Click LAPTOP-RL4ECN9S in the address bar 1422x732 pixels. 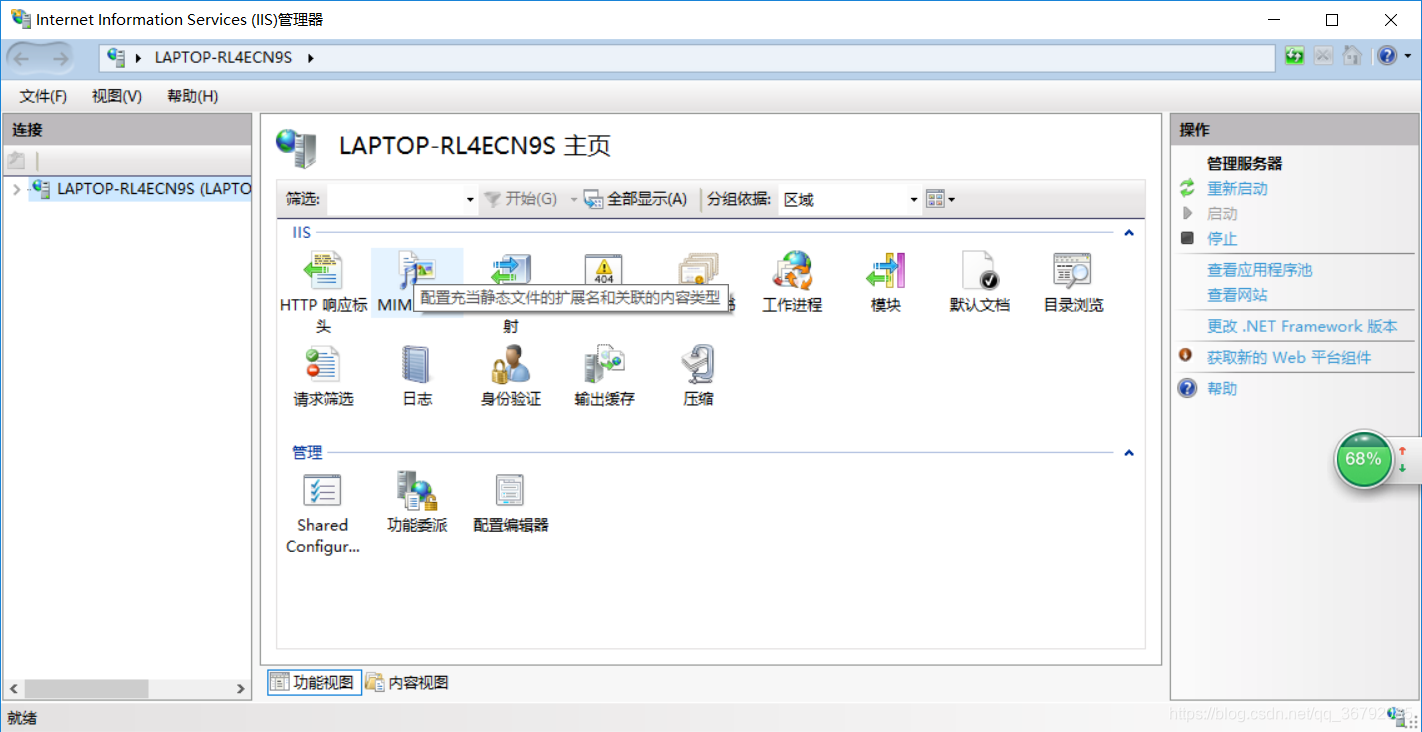coord(223,58)
